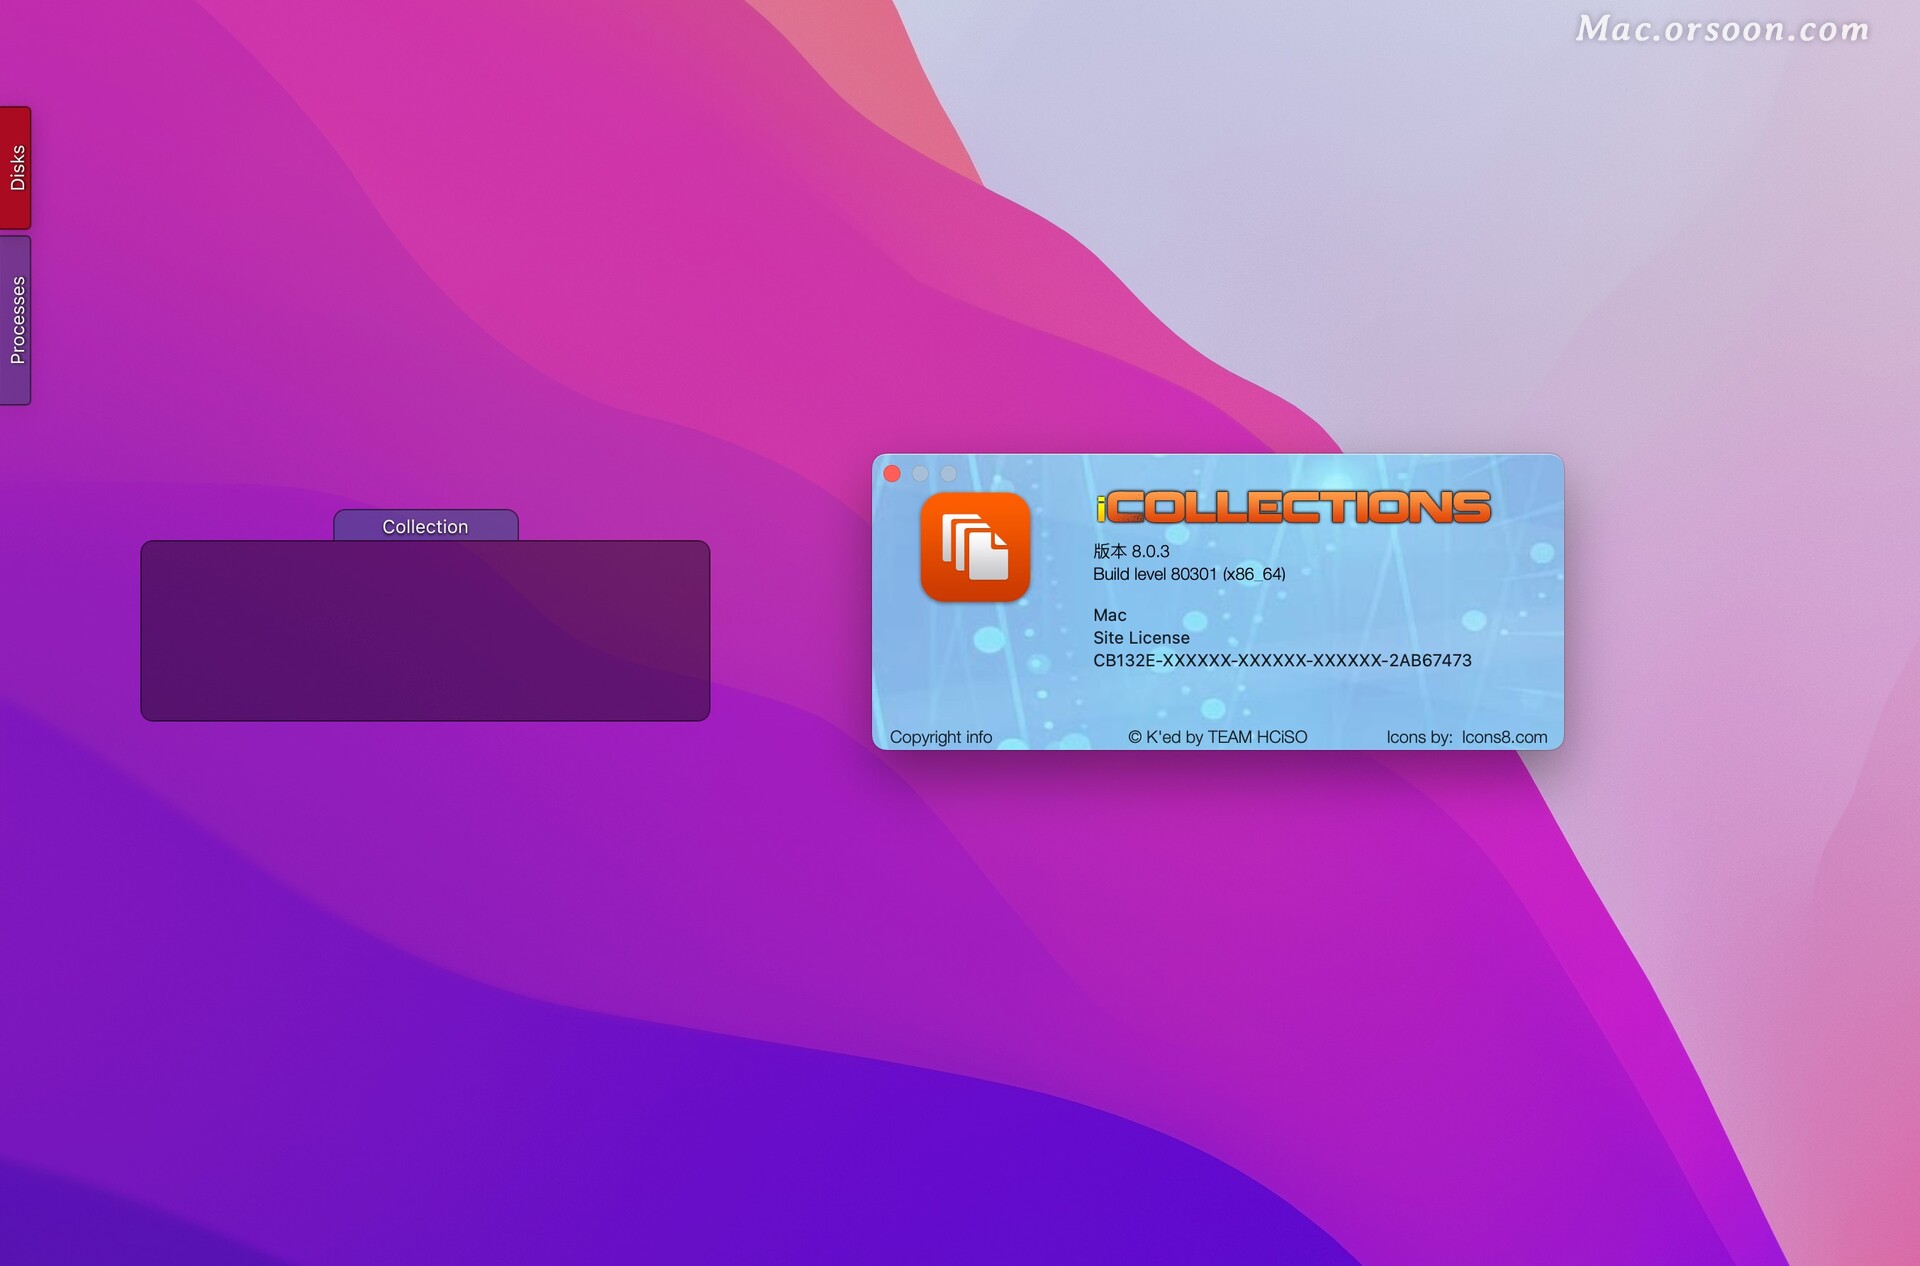This screenshot has height=1266, width=1920.
Task: Click inside the Collection panel area
Action: 425,631
